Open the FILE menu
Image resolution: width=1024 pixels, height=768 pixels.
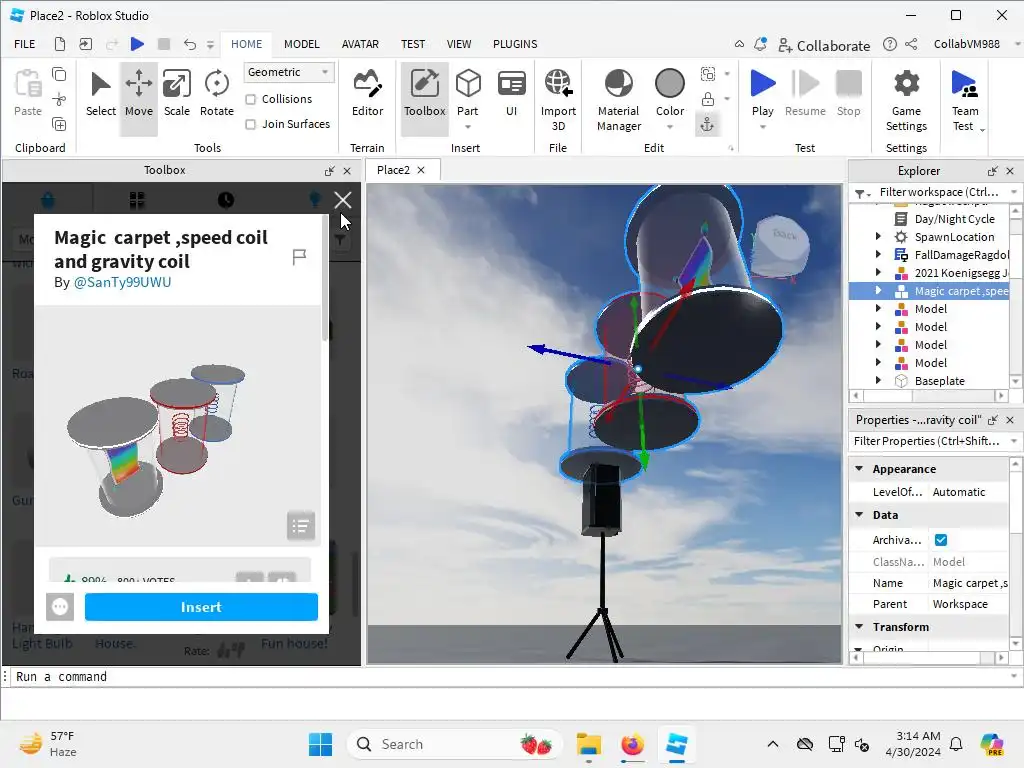25,44
